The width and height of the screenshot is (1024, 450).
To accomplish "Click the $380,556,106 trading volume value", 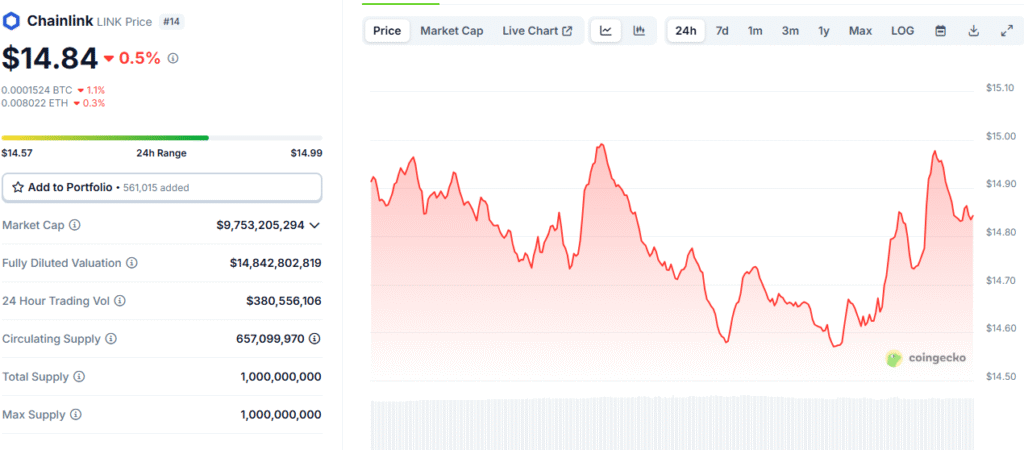I will coord(284,301).
